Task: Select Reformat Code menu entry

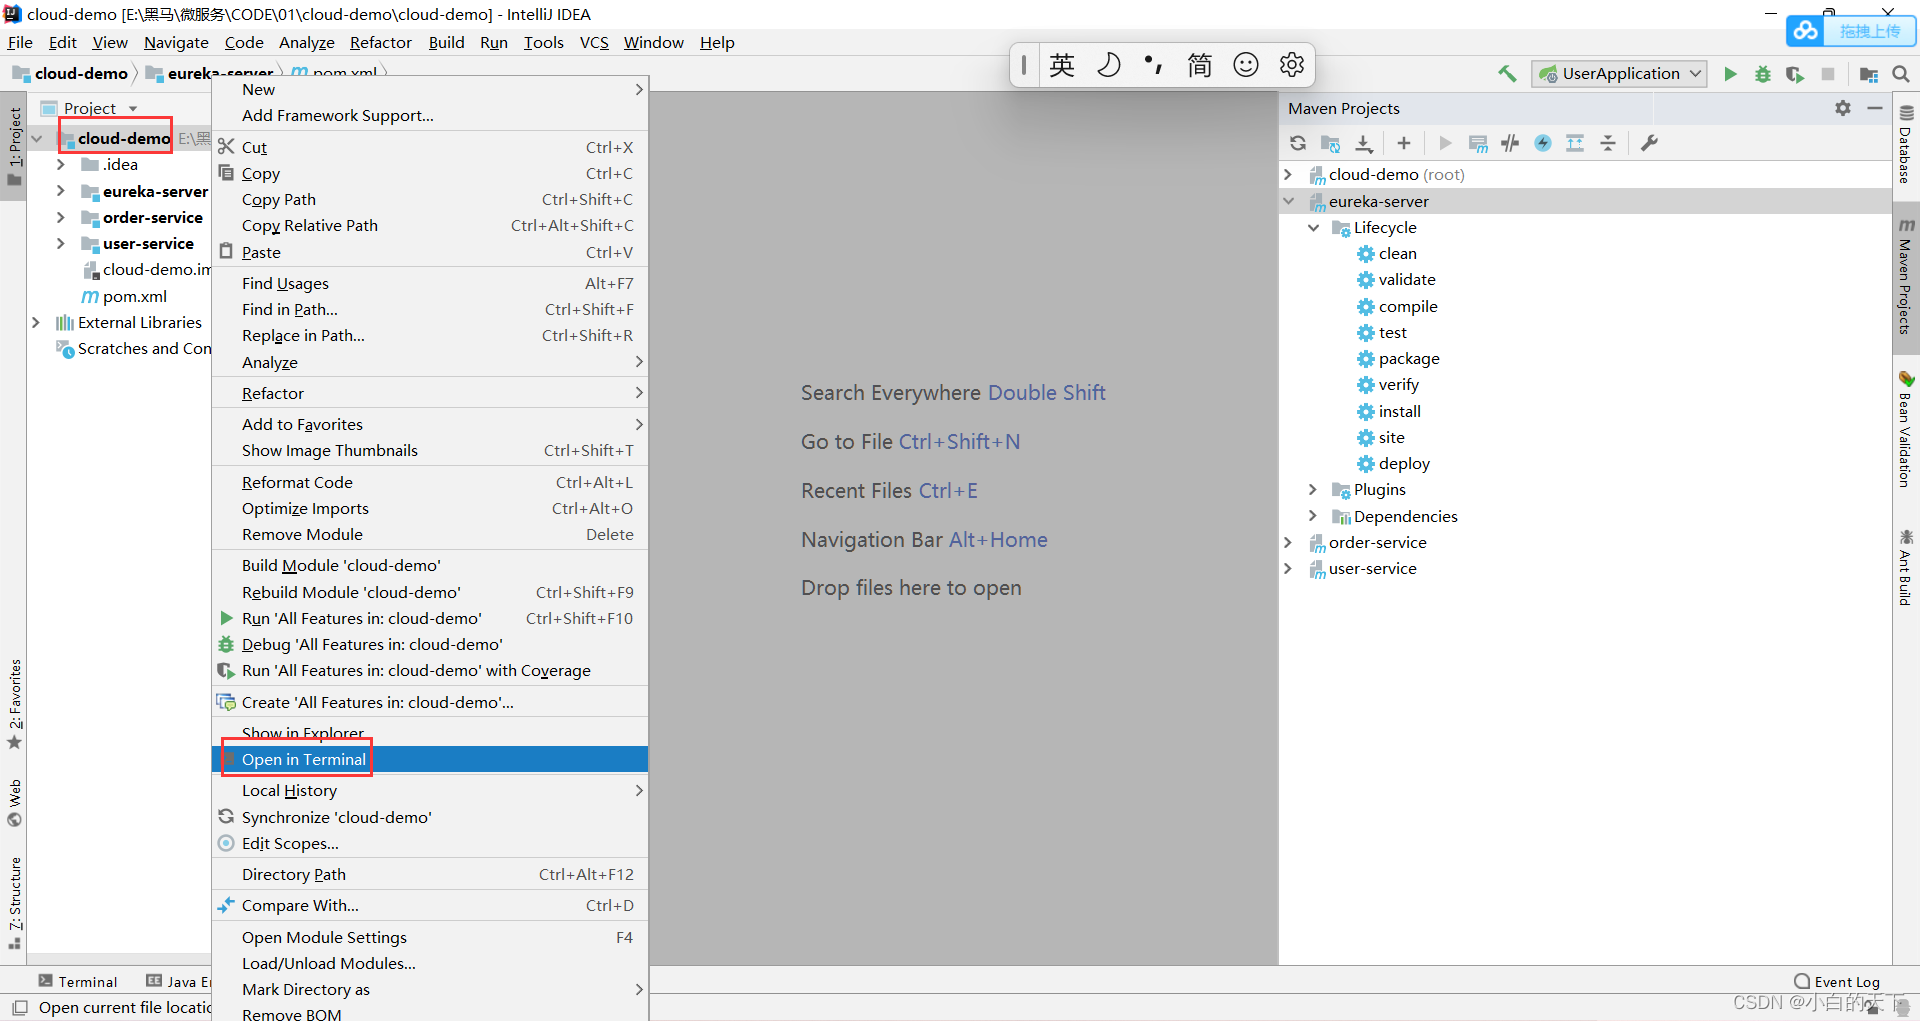Action: pyautogui.click(x=430, y=482)
